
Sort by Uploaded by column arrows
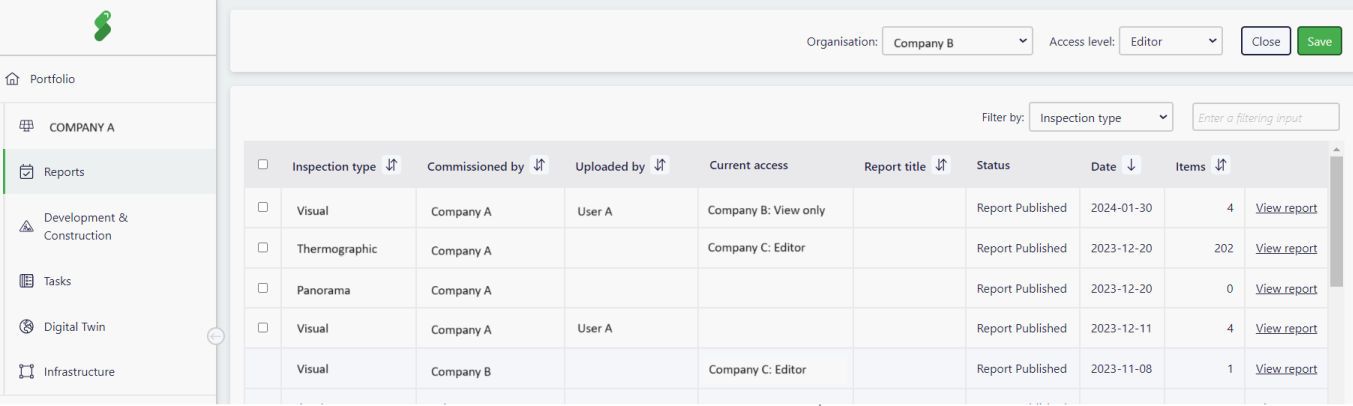point(660,166)
